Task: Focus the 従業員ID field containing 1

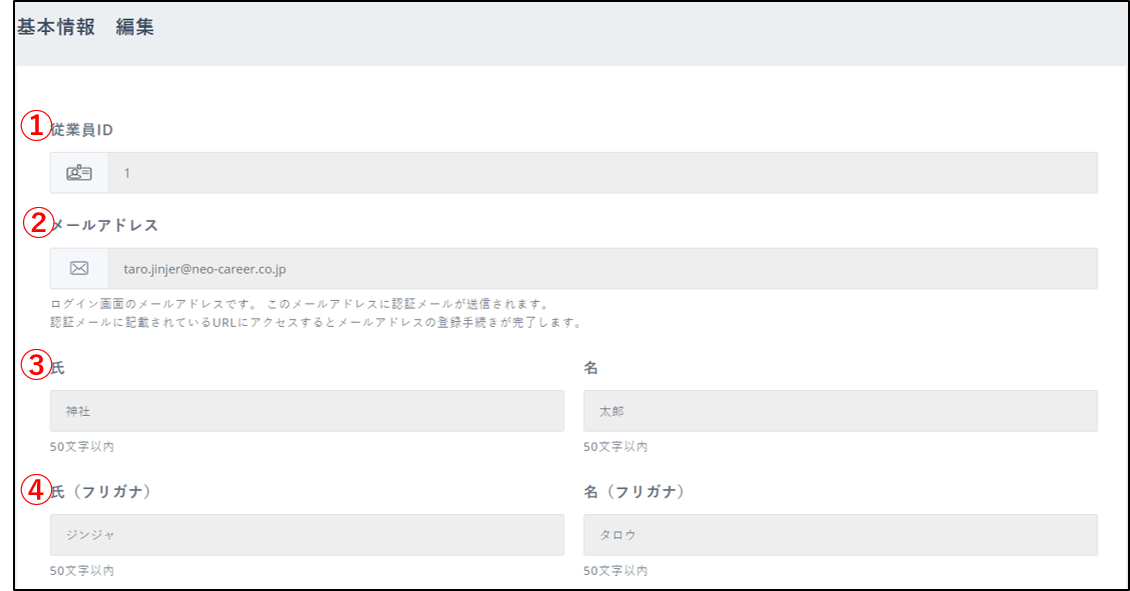Action: coord(602,173)
